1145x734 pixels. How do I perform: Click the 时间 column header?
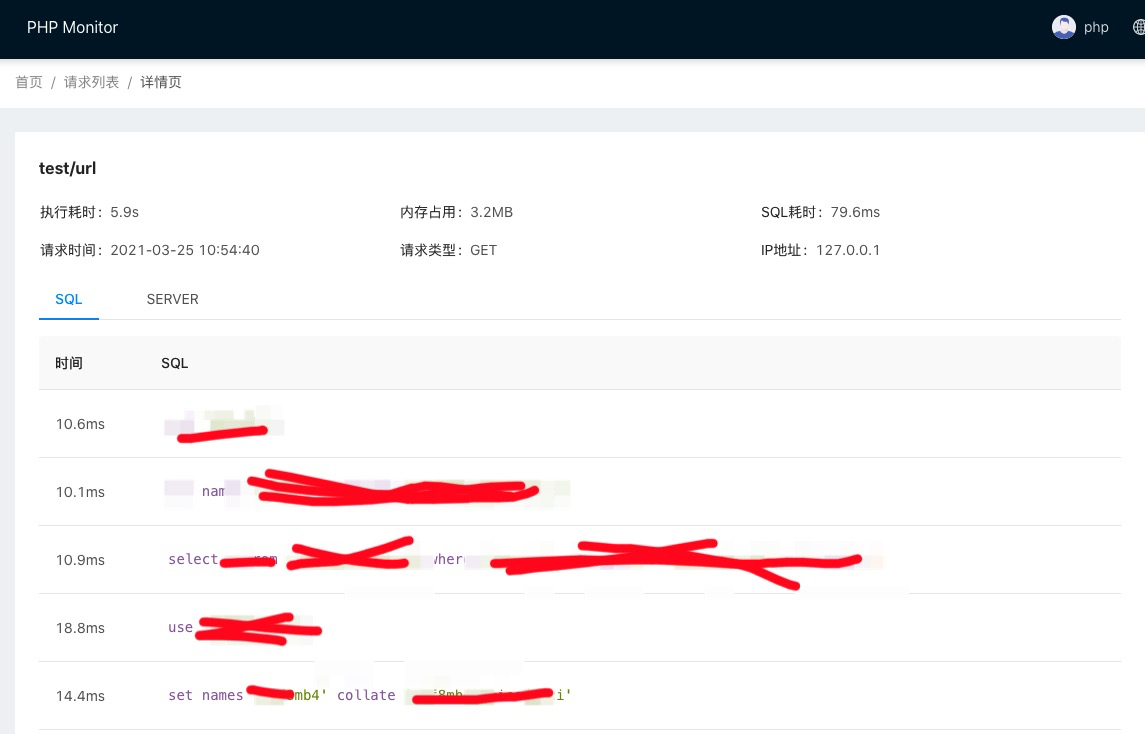[x=69, y=363]
